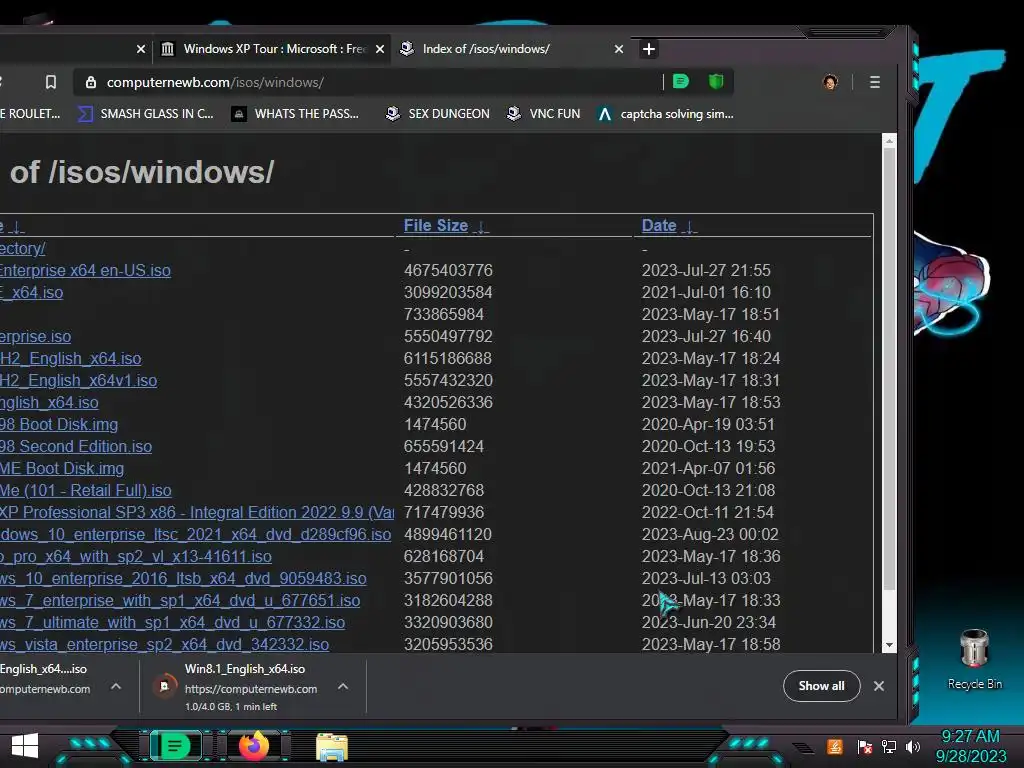Open the parent directory link
The width and height of the screenshot is (1024, 768).
22,249
